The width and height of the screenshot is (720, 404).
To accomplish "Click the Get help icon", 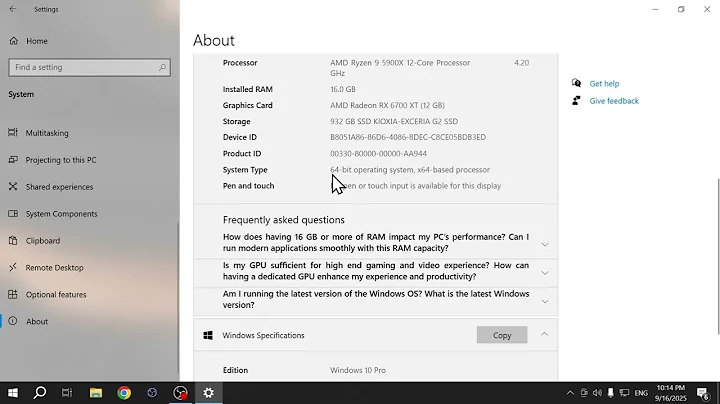I will (x=576, y=83).
